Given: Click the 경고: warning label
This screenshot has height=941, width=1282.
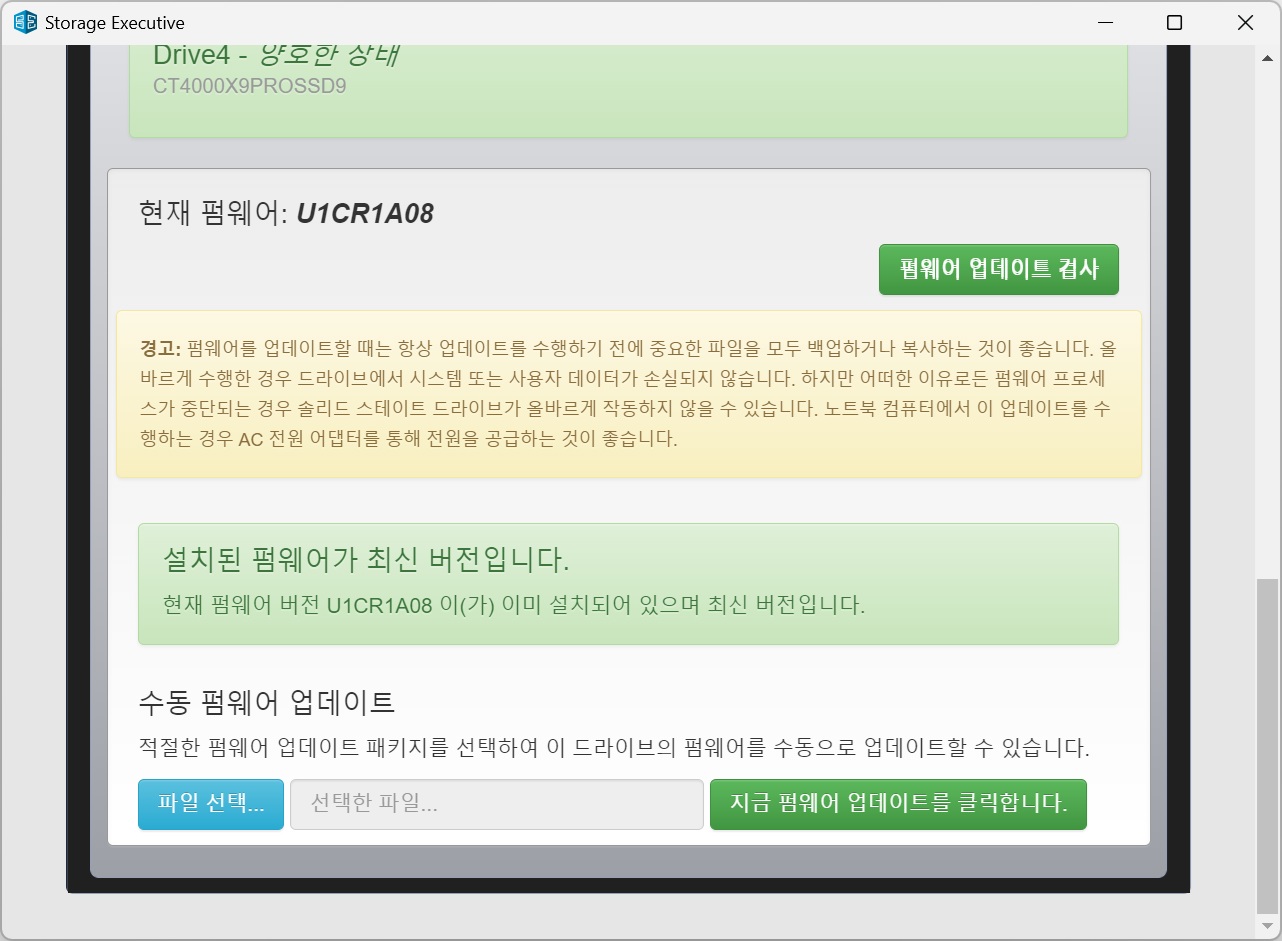Looking at the screenshot, I should pos(160,349).
